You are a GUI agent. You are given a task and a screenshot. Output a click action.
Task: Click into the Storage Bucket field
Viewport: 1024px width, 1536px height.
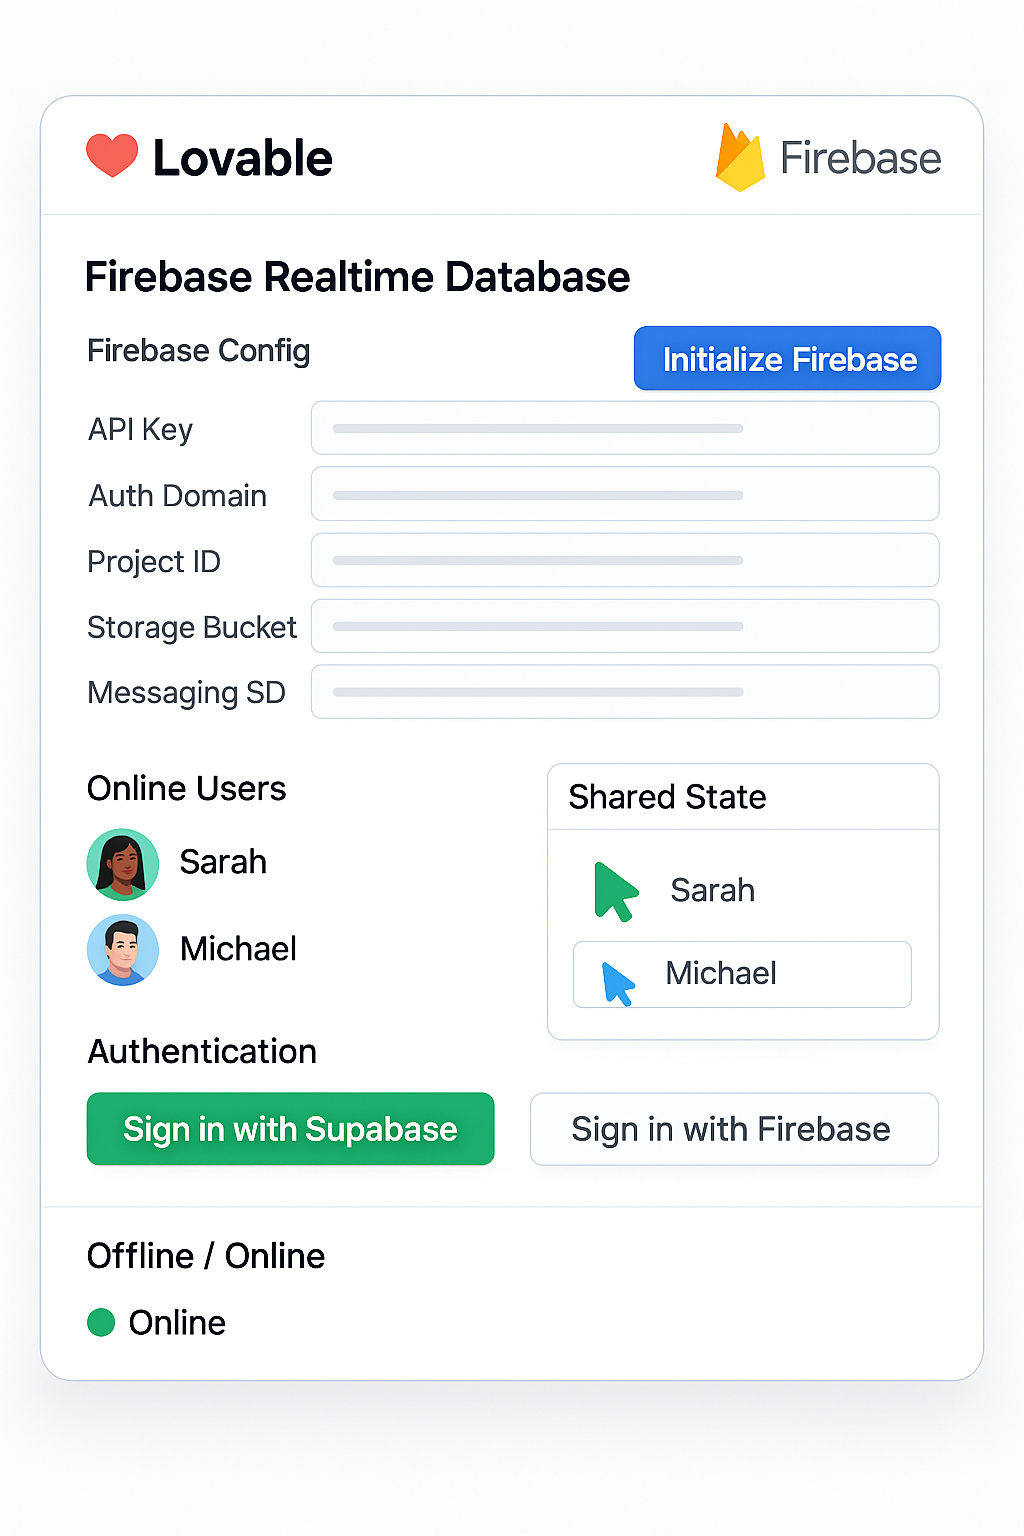[625, 626]
